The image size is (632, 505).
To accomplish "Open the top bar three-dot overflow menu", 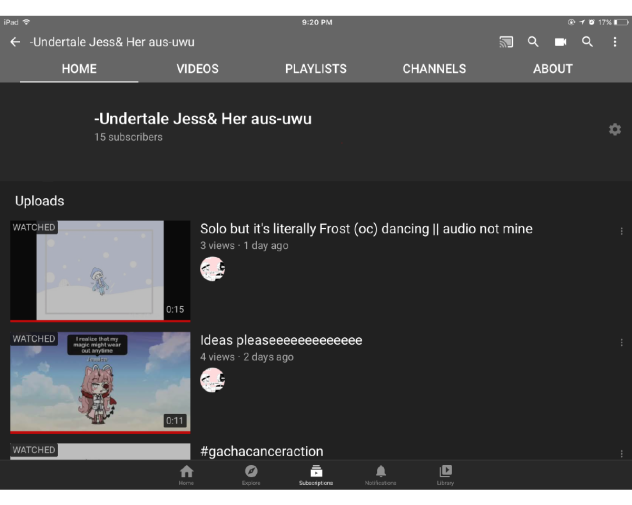I will (x=615, y=42).
